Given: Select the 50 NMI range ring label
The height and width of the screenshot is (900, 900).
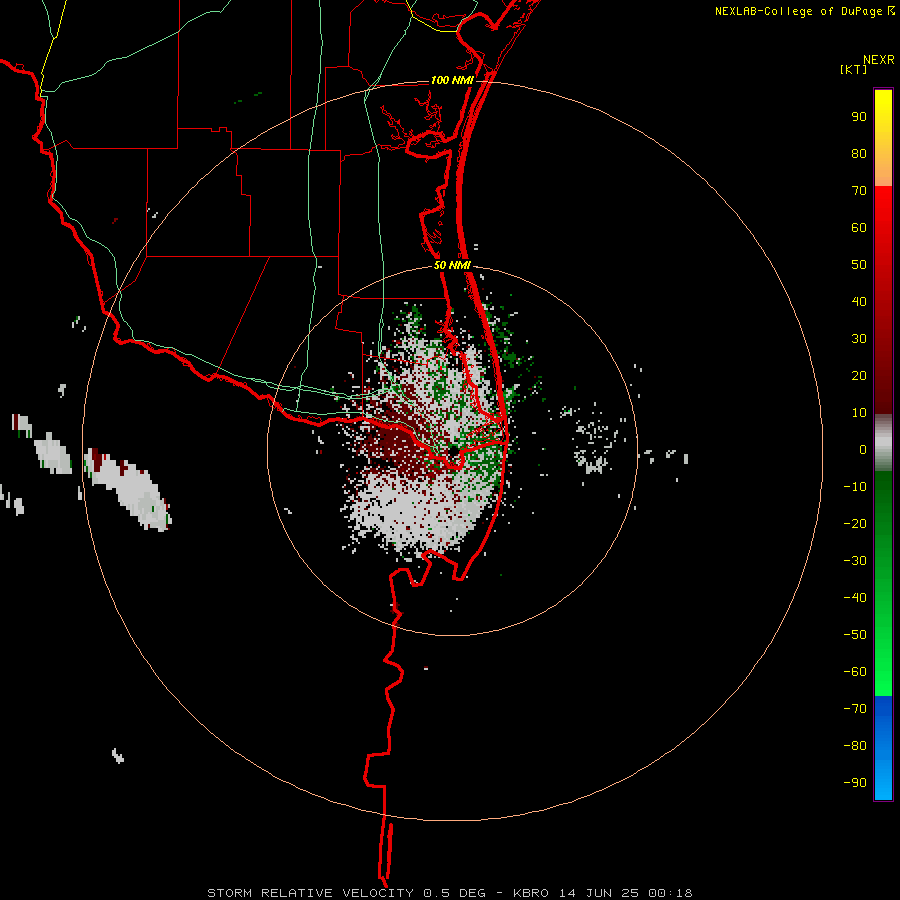Looking at the screenshot, I should (452, 265).
